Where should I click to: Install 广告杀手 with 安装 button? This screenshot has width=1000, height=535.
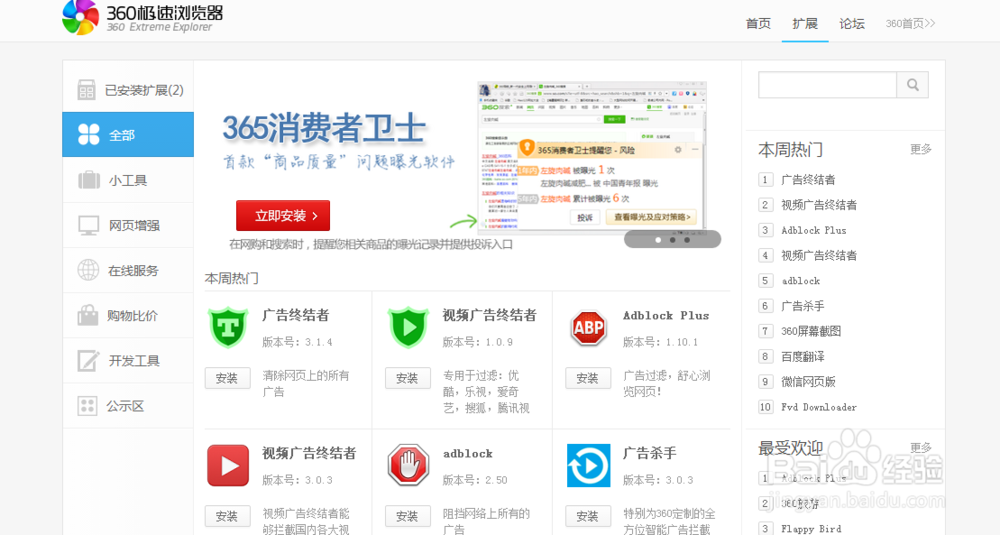[587, 516]
